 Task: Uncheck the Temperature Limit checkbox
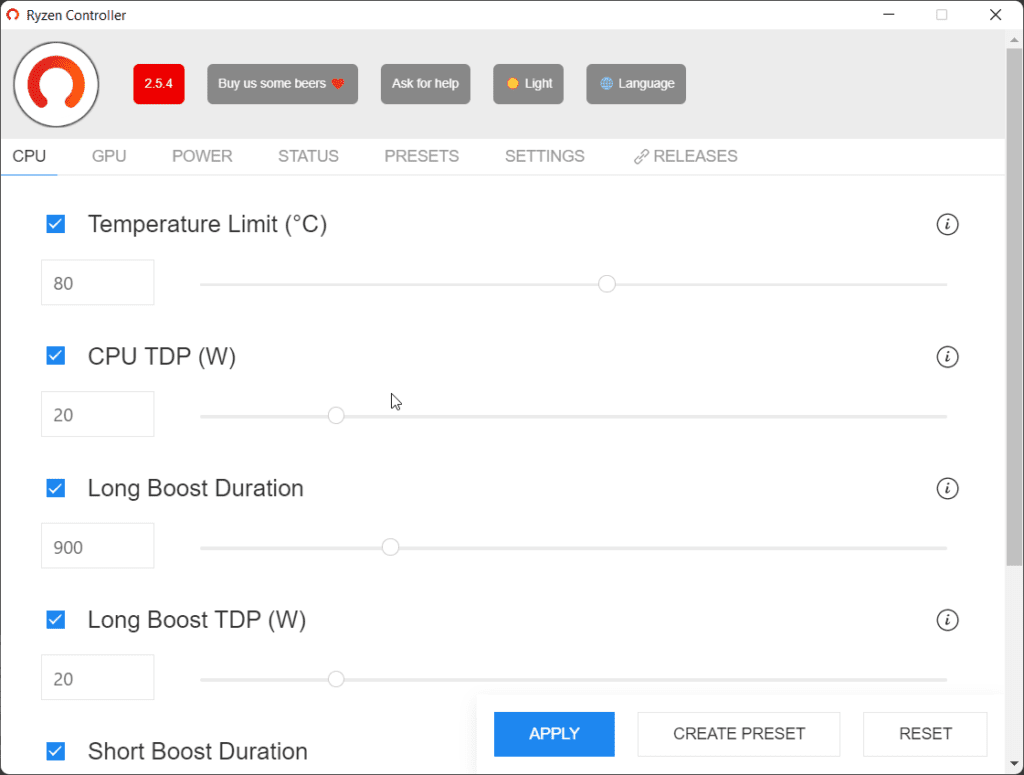click(x=56, y=225)
